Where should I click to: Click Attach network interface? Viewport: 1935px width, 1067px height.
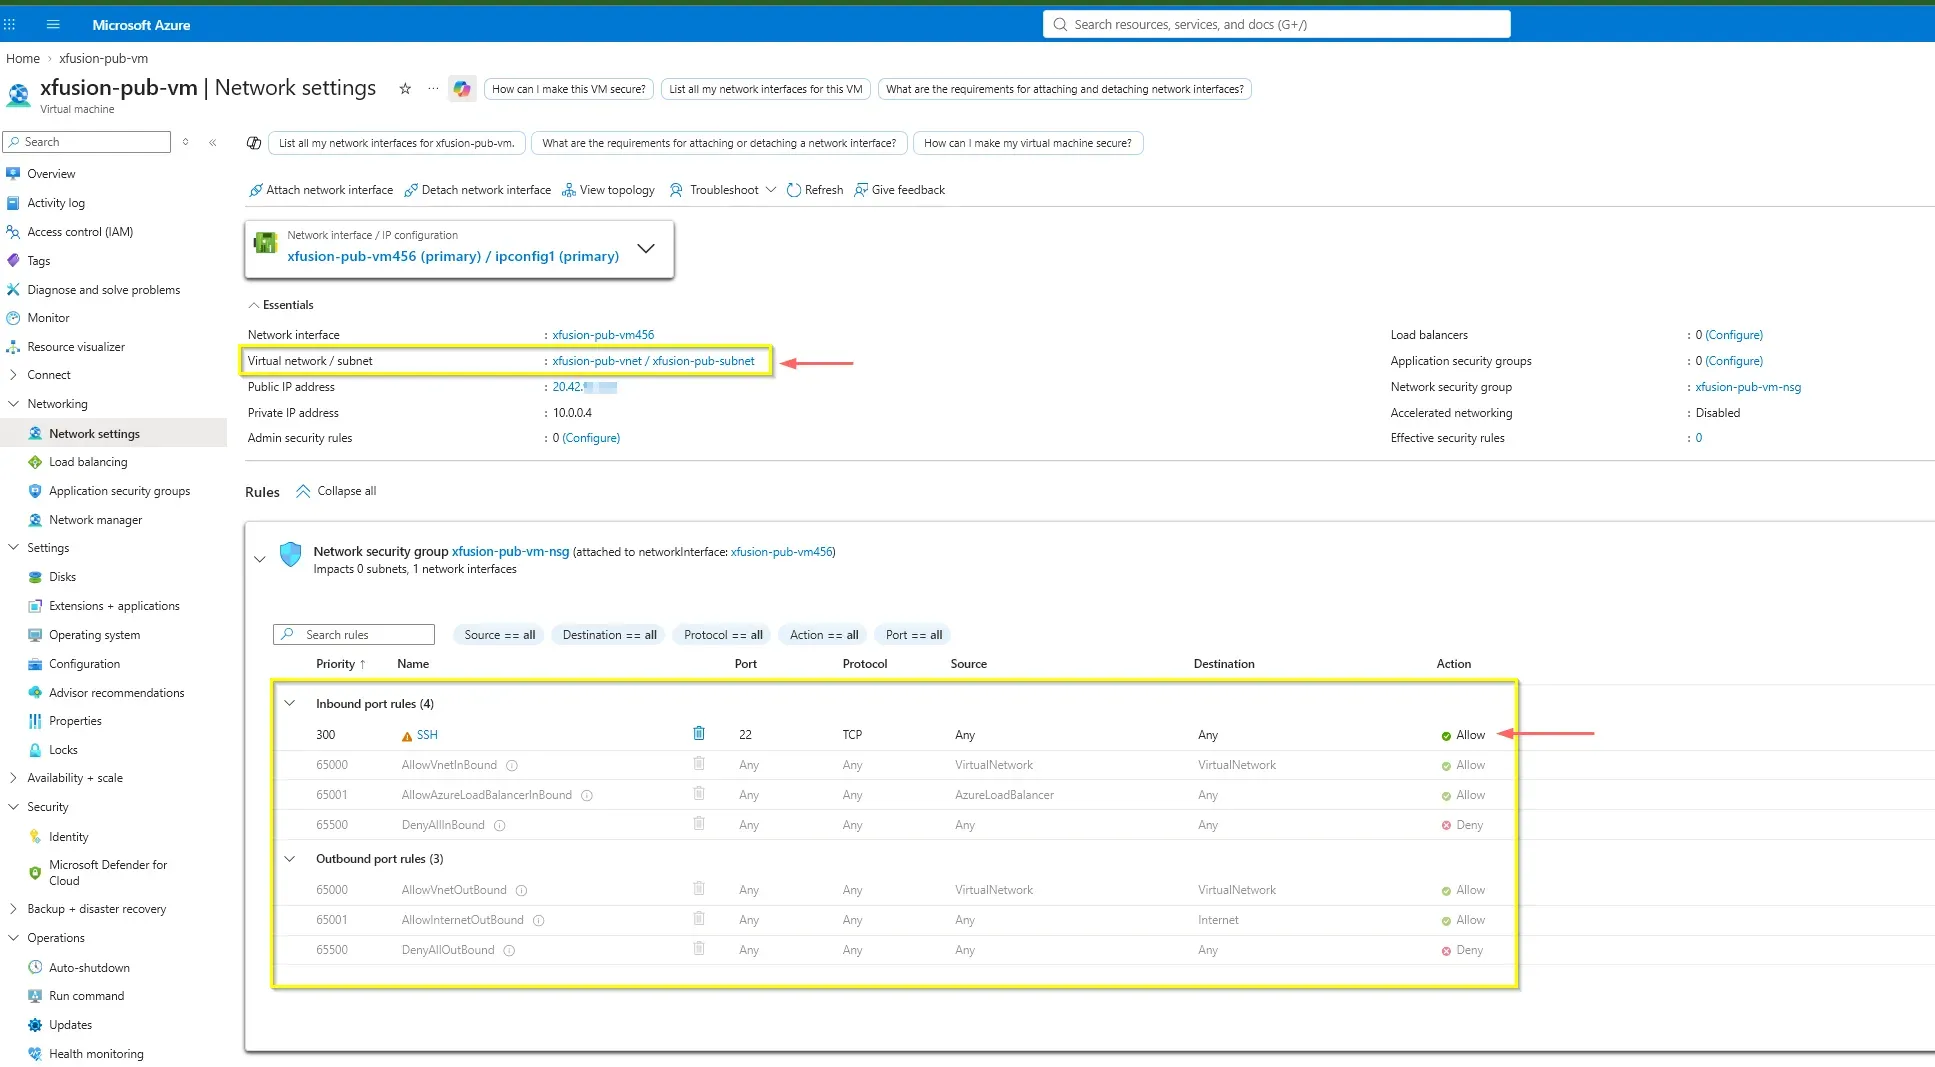pyautogui.click(x=321, y=190)
